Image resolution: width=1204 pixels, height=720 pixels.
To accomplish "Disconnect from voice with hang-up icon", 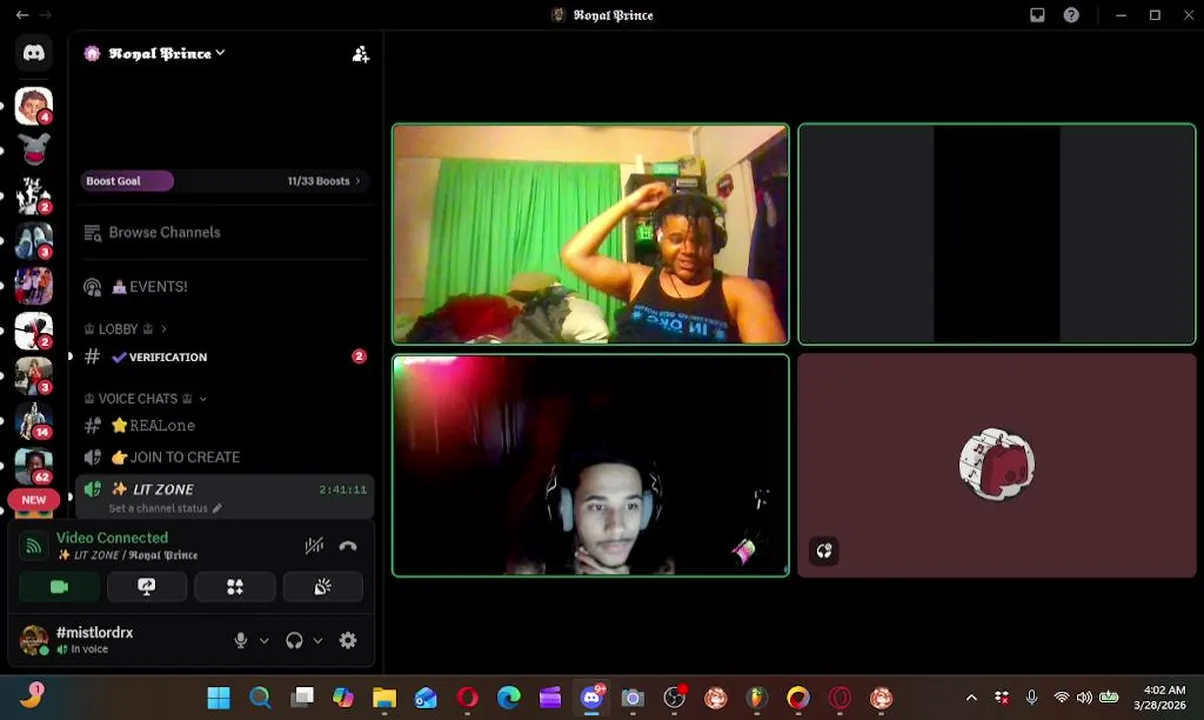I will point(348,546).
